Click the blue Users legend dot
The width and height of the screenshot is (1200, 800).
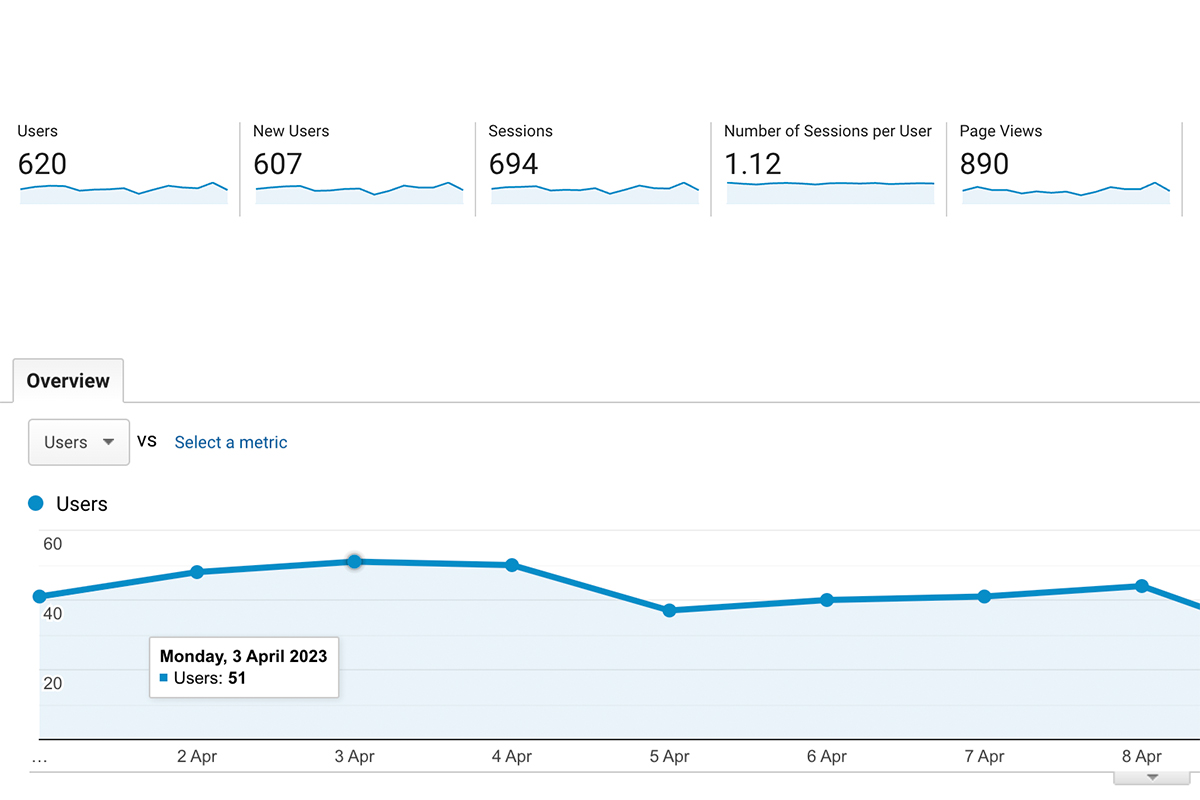coord(36,503)
